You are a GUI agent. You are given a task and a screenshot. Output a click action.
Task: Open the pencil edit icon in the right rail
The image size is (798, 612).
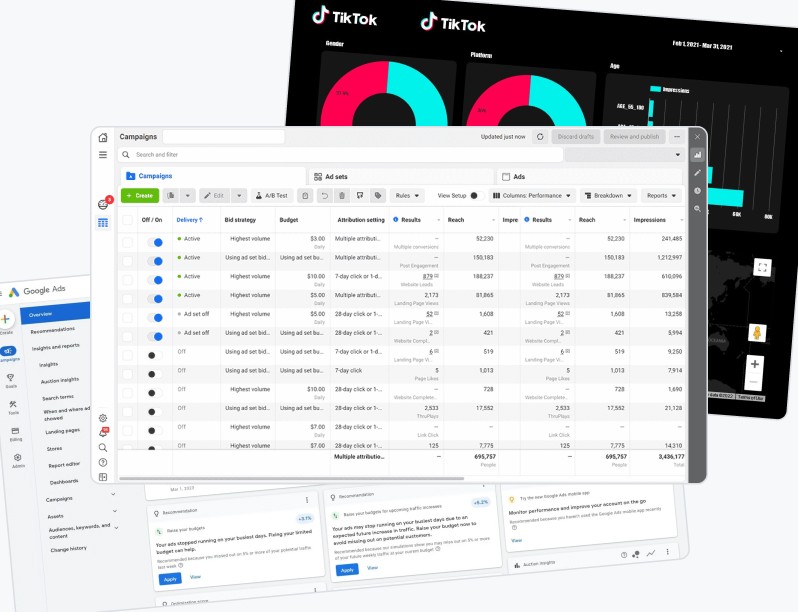tap(697, 173)
